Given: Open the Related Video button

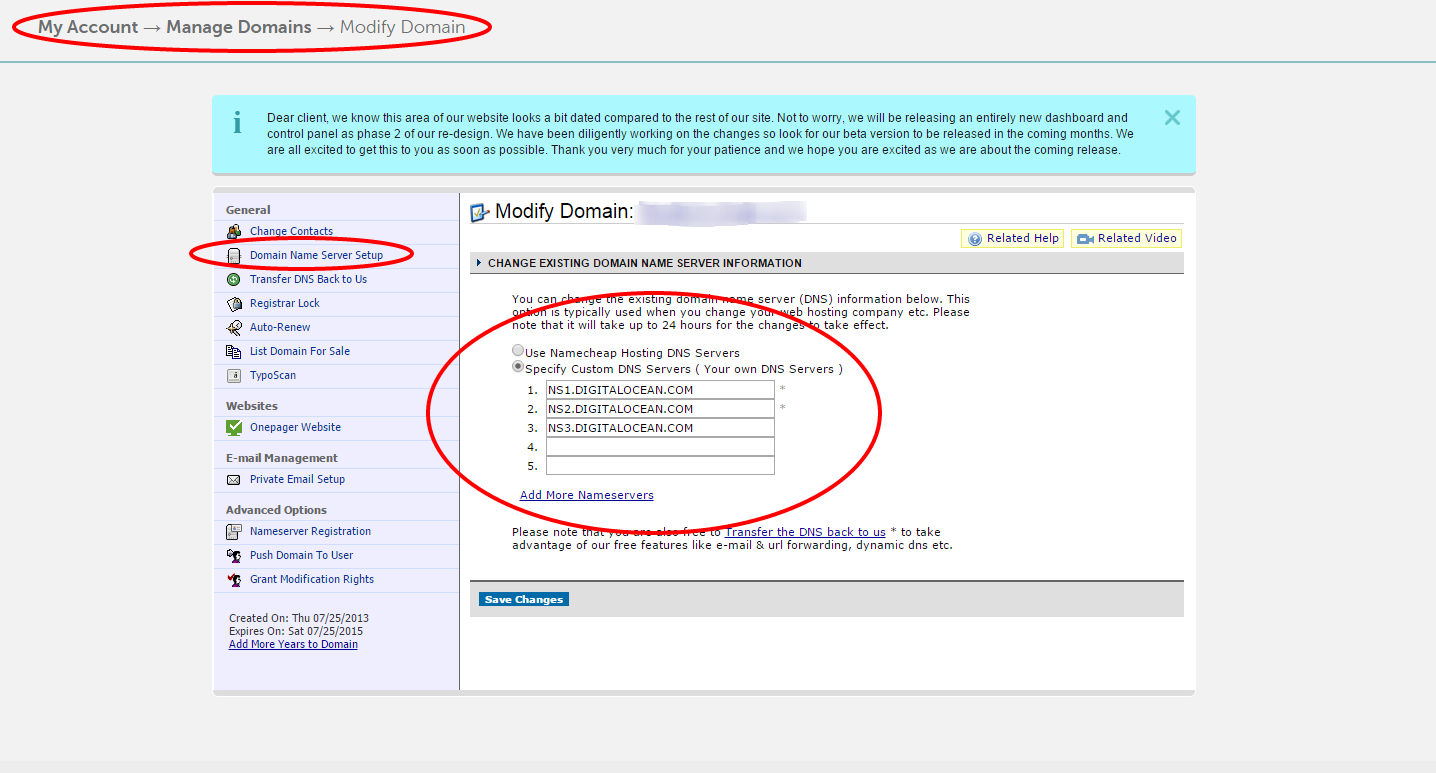Looking at the screenshot, I should click(x=1126, y=238).
